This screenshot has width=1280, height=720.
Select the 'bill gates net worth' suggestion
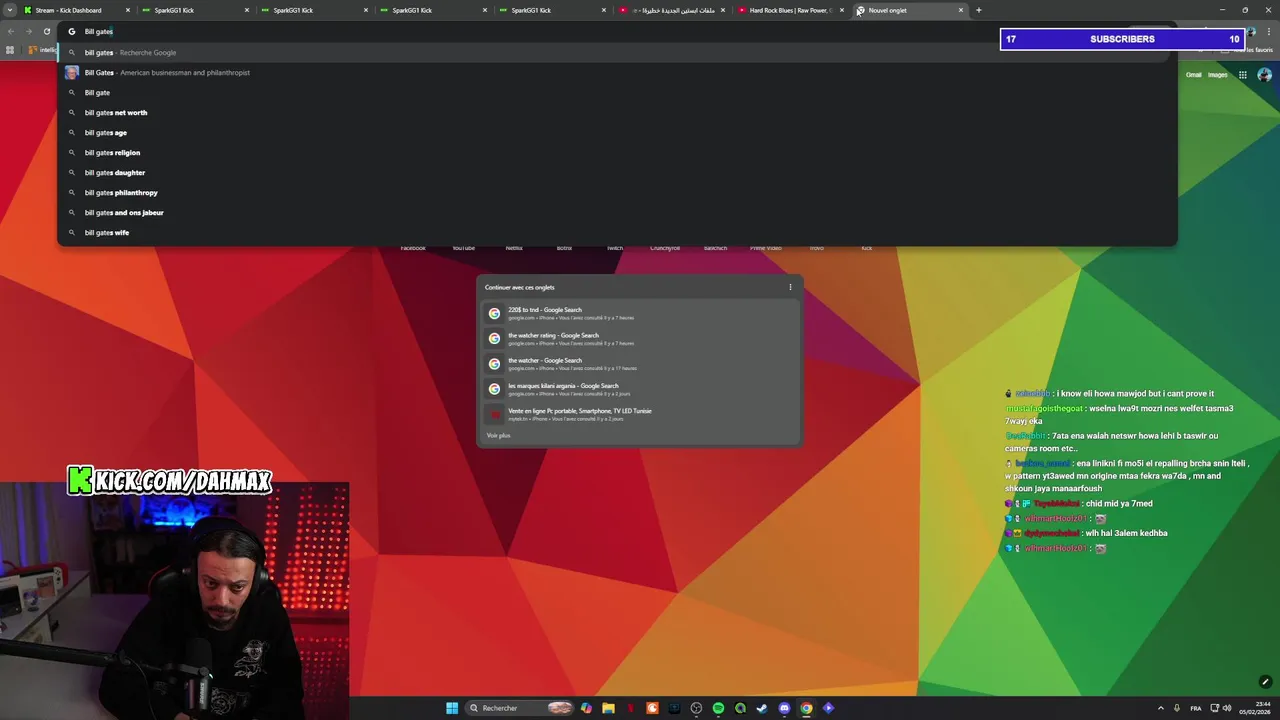pos(617,112)
